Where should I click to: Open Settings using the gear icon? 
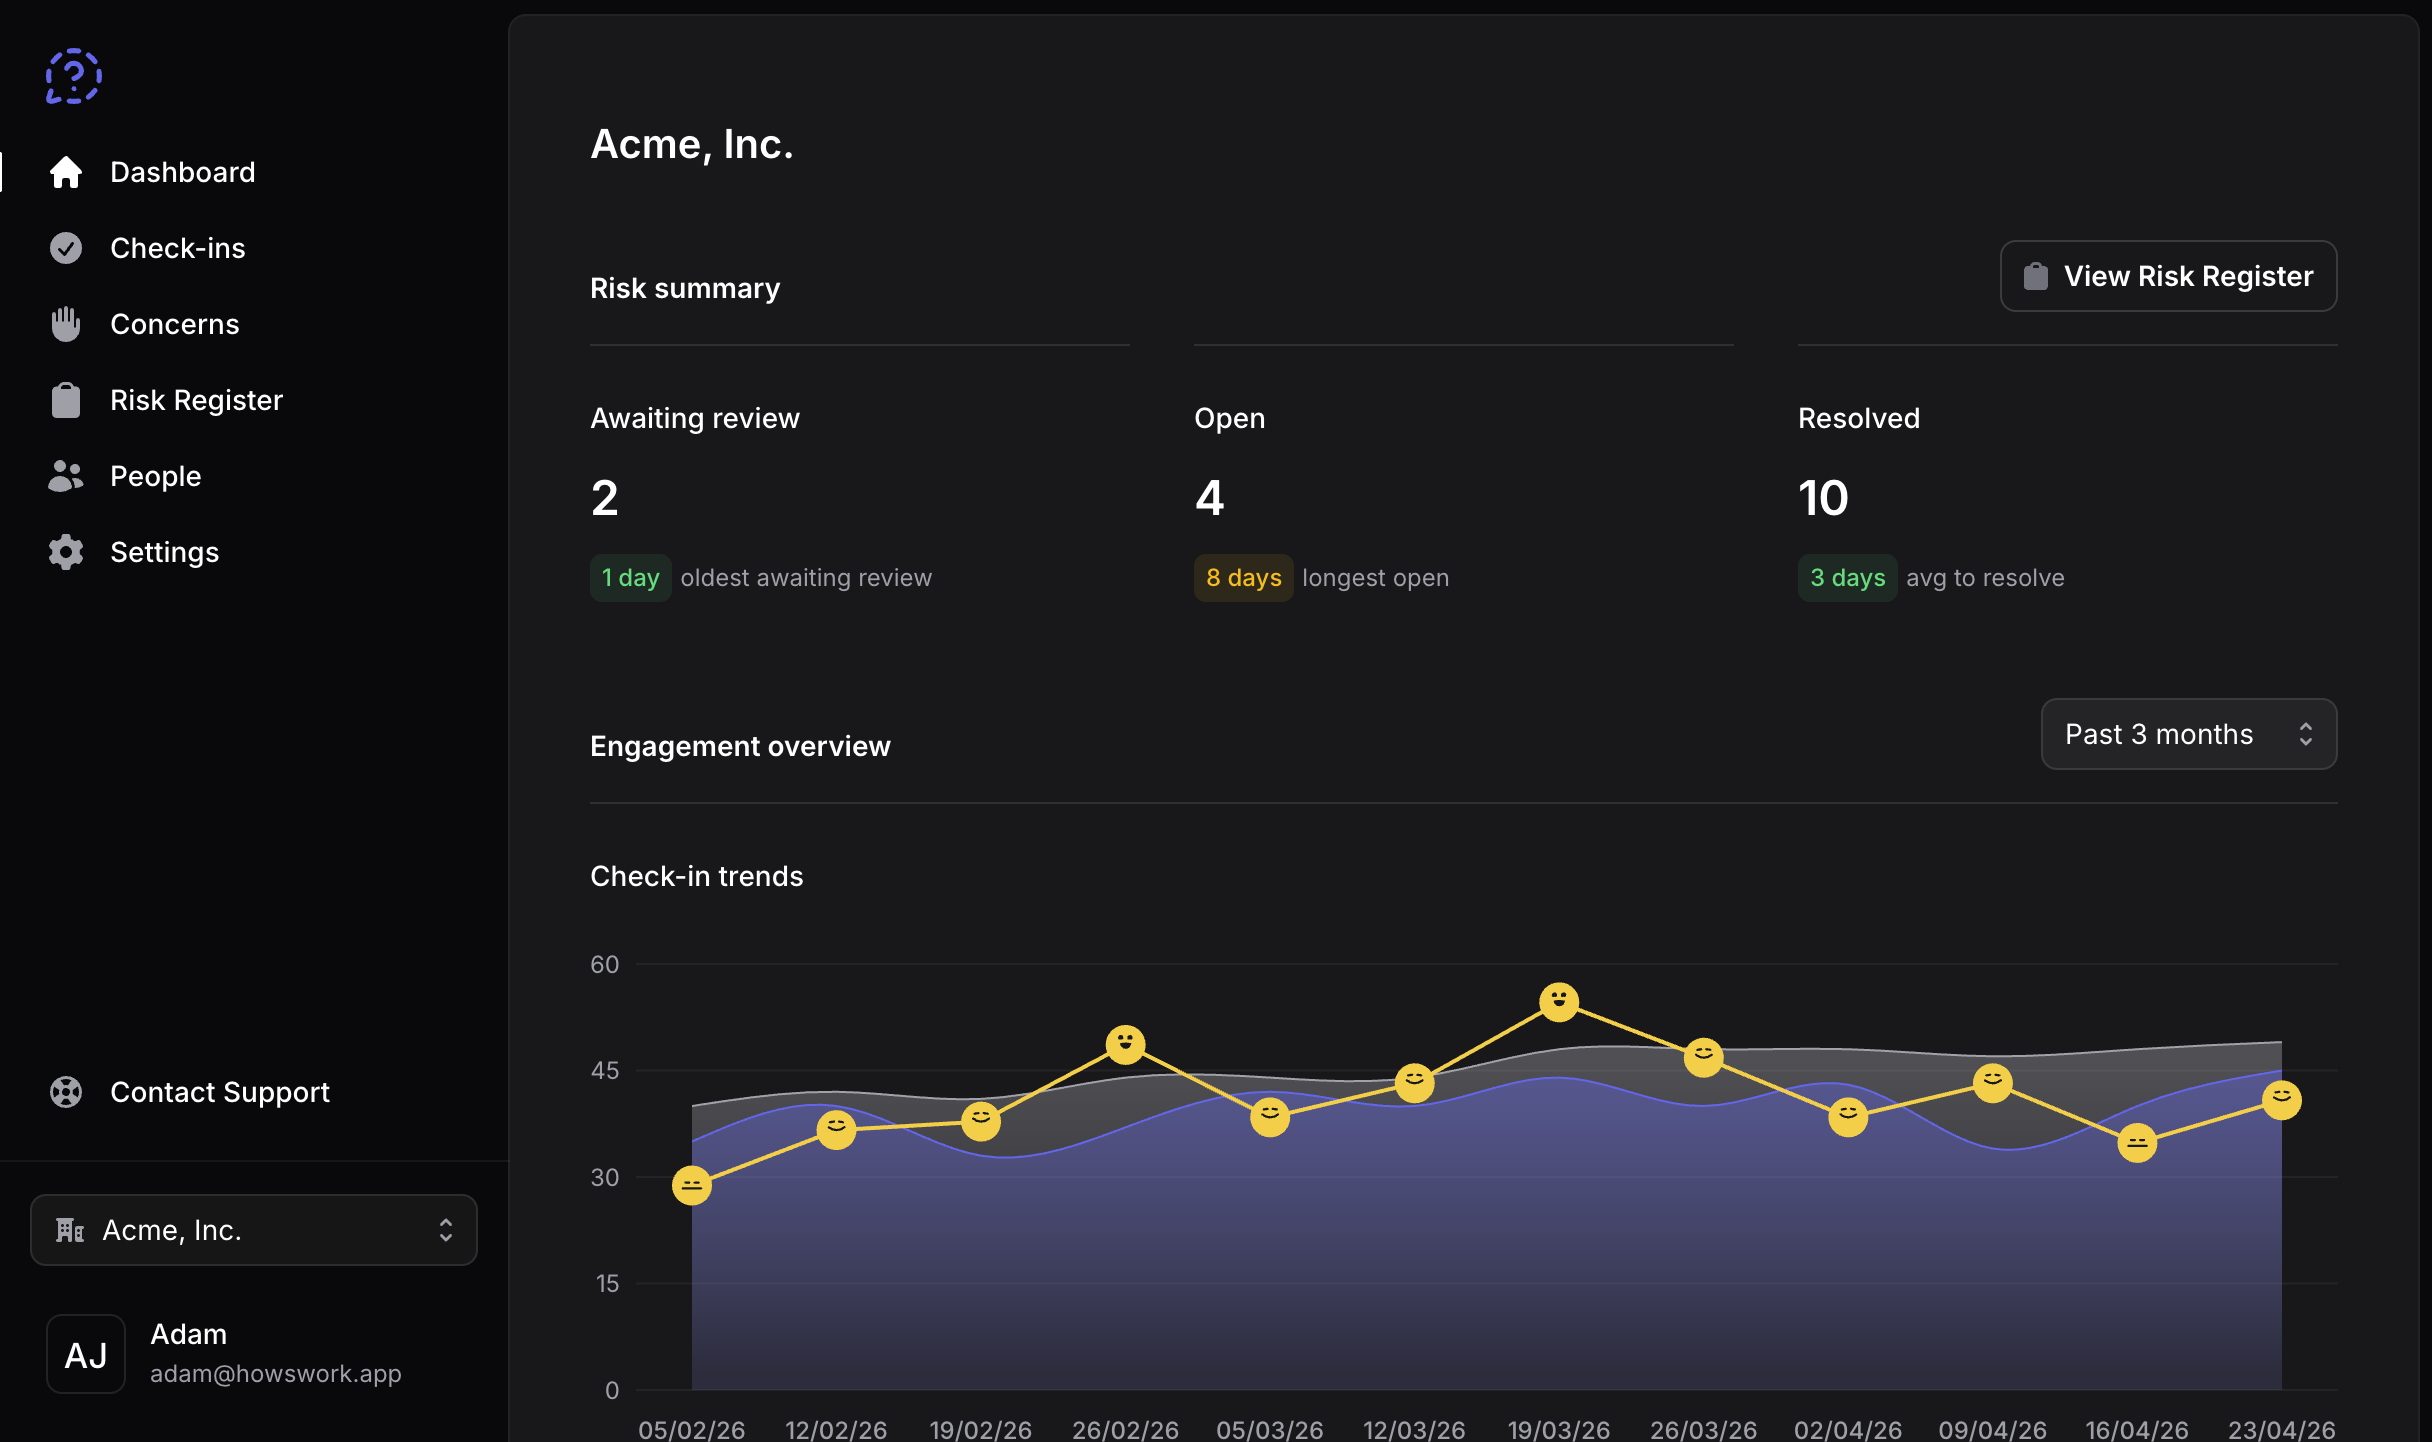click(x=66, y=551)
